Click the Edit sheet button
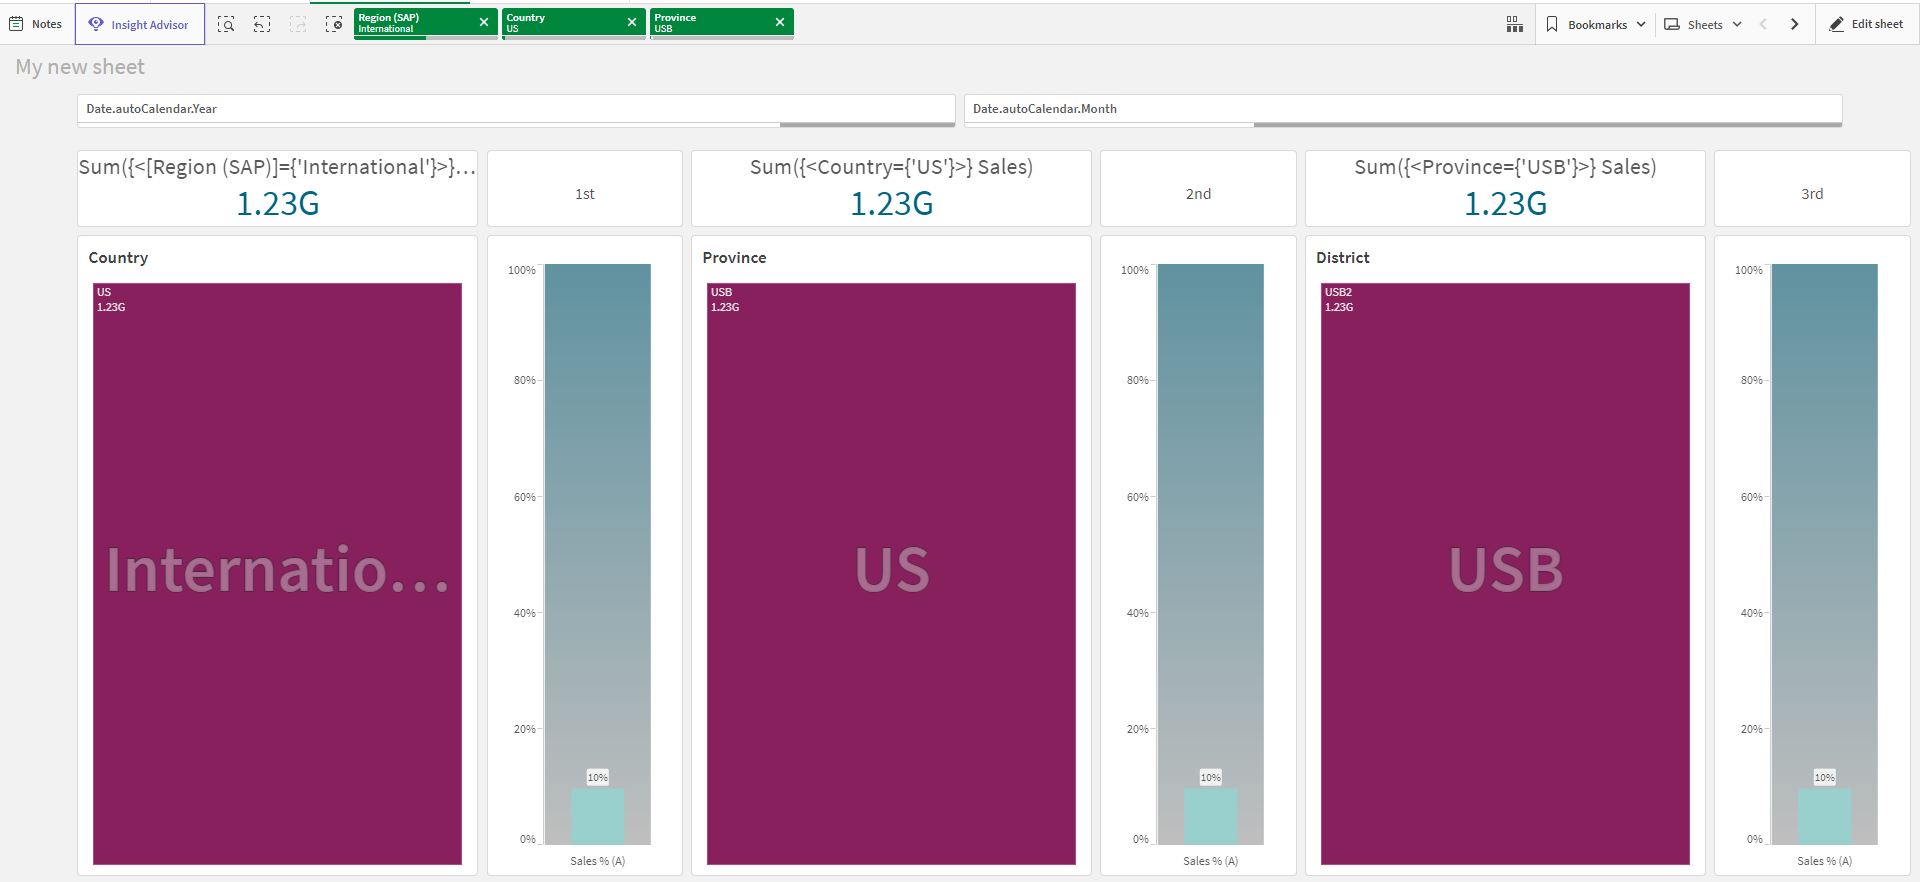This screenshot has width=1920, height=882. [x=1866, y=24]
